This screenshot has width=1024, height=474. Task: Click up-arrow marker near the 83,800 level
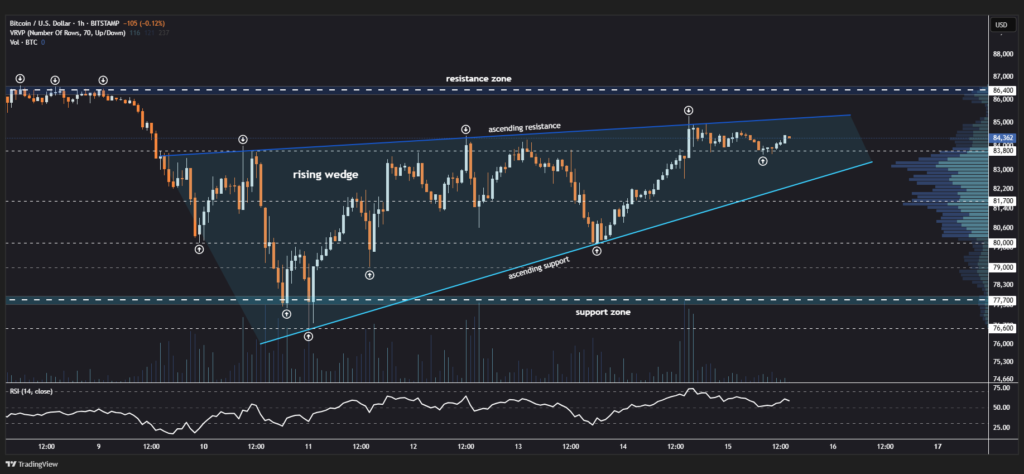[763, 160]
